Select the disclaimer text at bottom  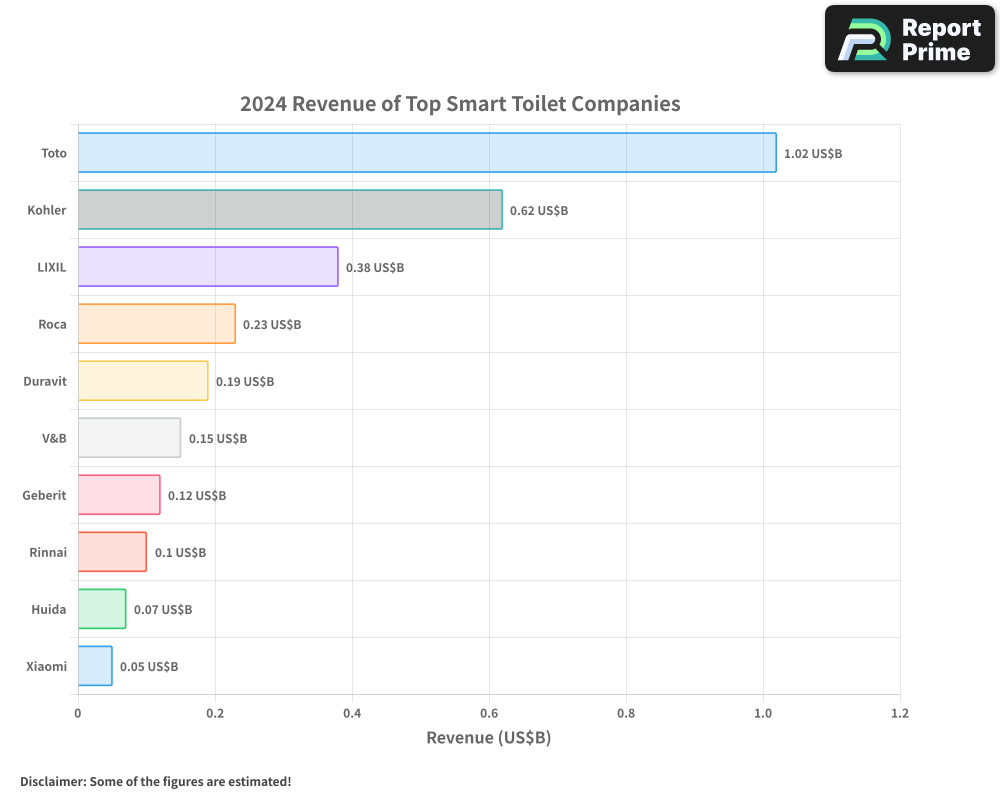coord(156,782)
